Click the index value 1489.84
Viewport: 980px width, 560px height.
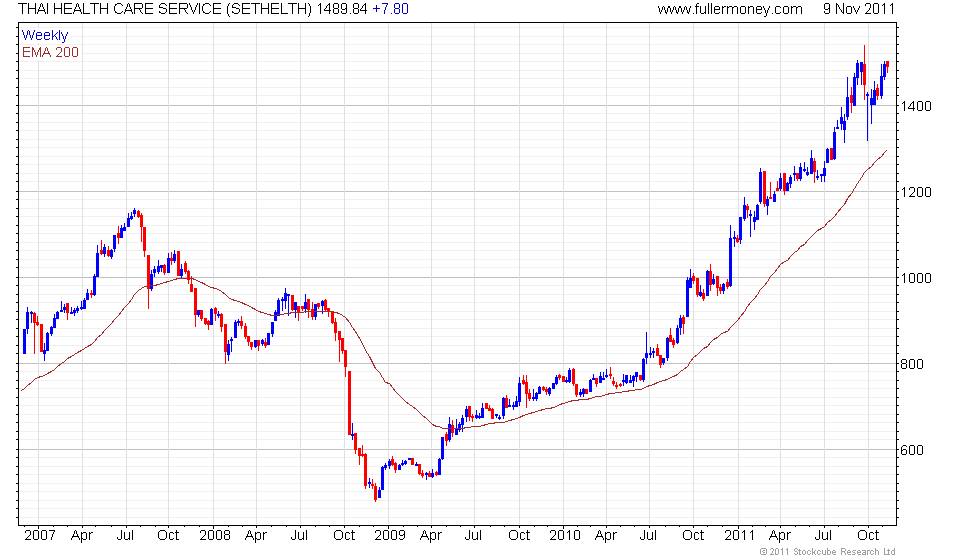click(x=342, y=9)
